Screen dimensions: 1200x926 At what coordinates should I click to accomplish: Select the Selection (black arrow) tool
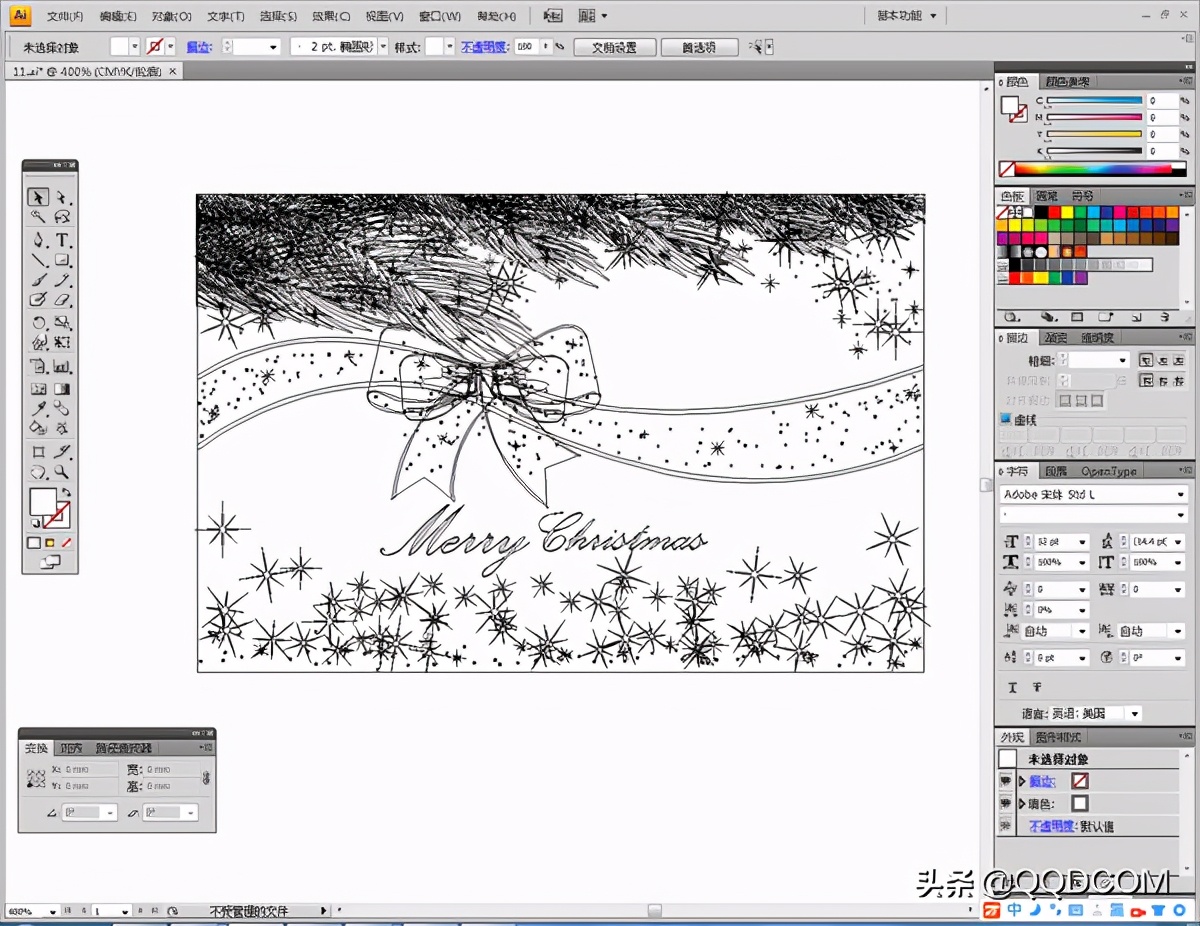pyautogui.click(x=38, y=197)
